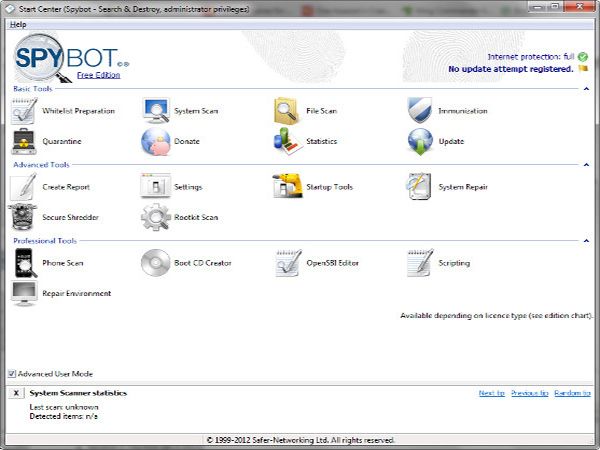600x450 pixels.
Task: Open Create Report pen icon
Action: tap(23, 187)
